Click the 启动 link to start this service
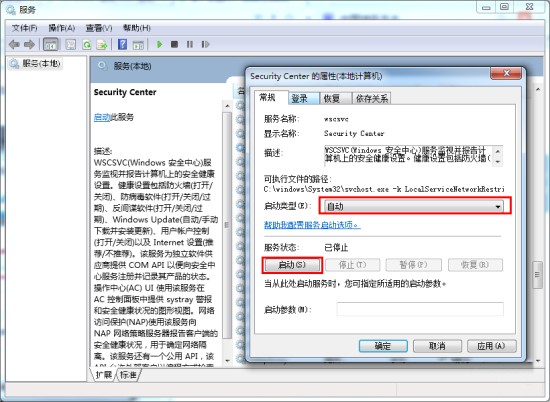Image resolution: width=550 pixels, height=402 pixels. (102, 117)
